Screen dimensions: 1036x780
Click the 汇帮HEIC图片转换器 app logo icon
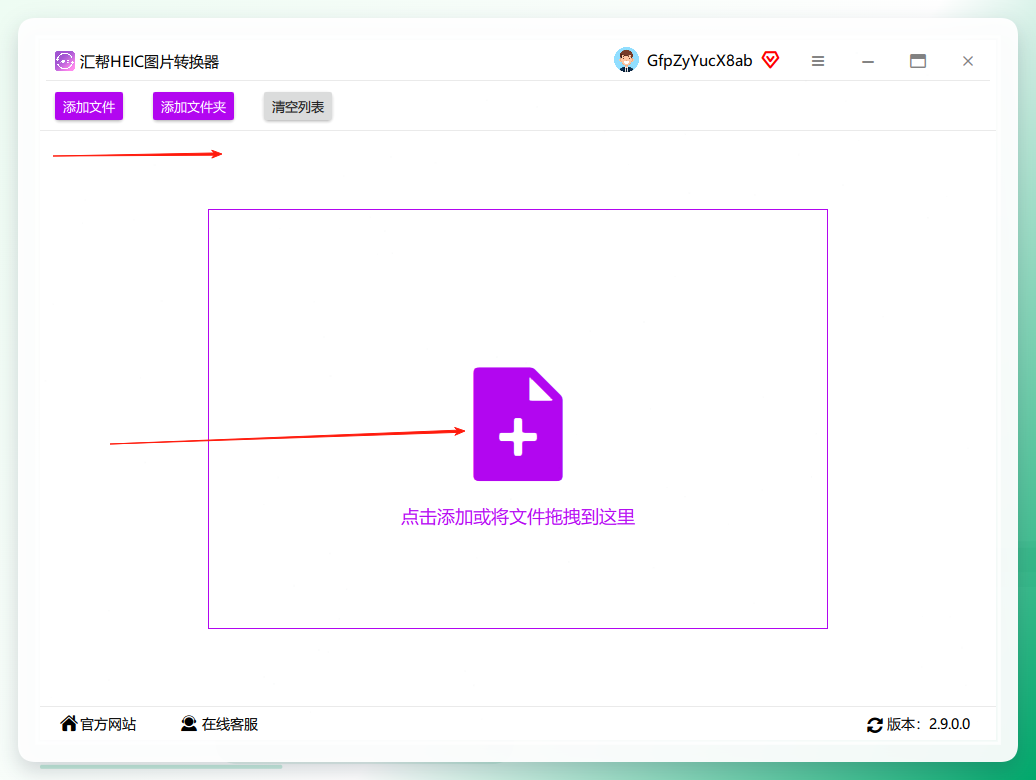tap(65, 61)
